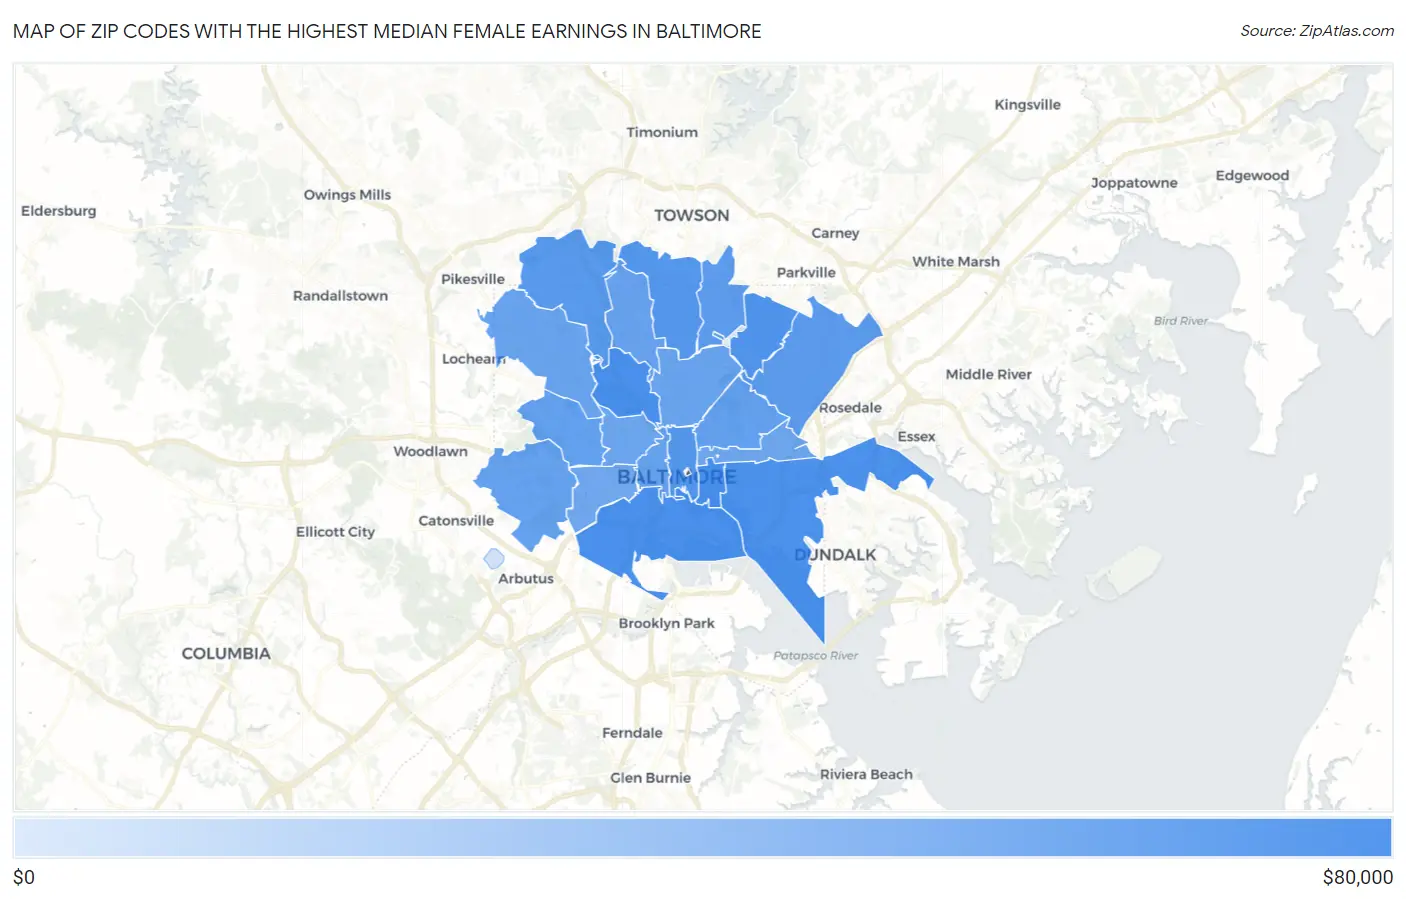This screenshot has width=1406, height=899.
Task: Click the Source: ZipAtlas.com credit text
Action: (x=1317, y=31)
